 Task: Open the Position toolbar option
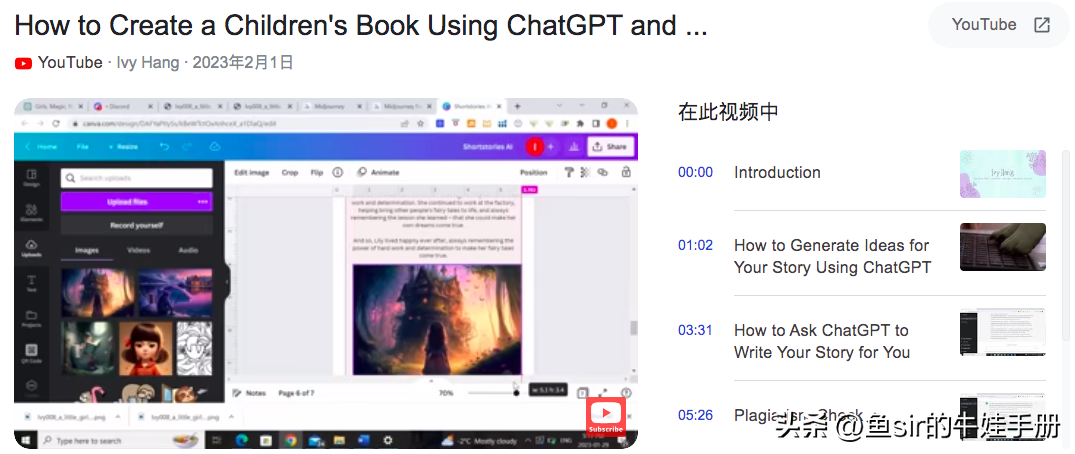(x=533, y=172)
